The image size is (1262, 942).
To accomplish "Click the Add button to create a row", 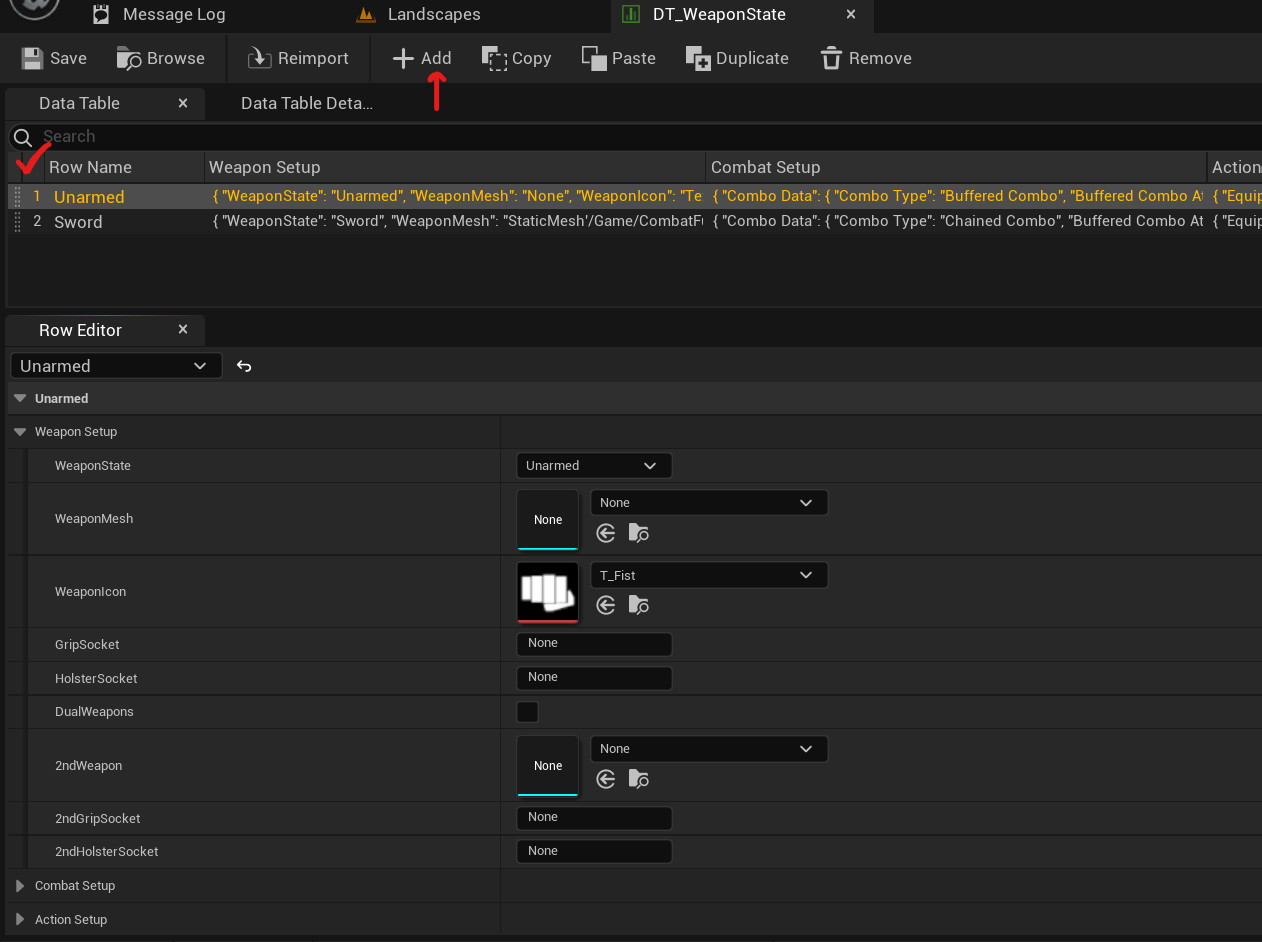I will click(421, 57).
